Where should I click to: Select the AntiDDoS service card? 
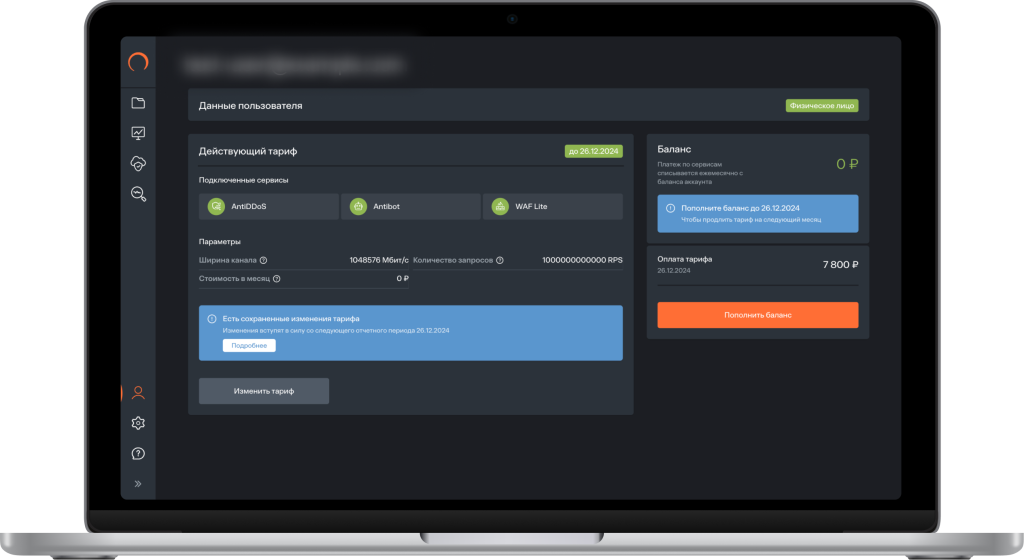pos(268,206)
